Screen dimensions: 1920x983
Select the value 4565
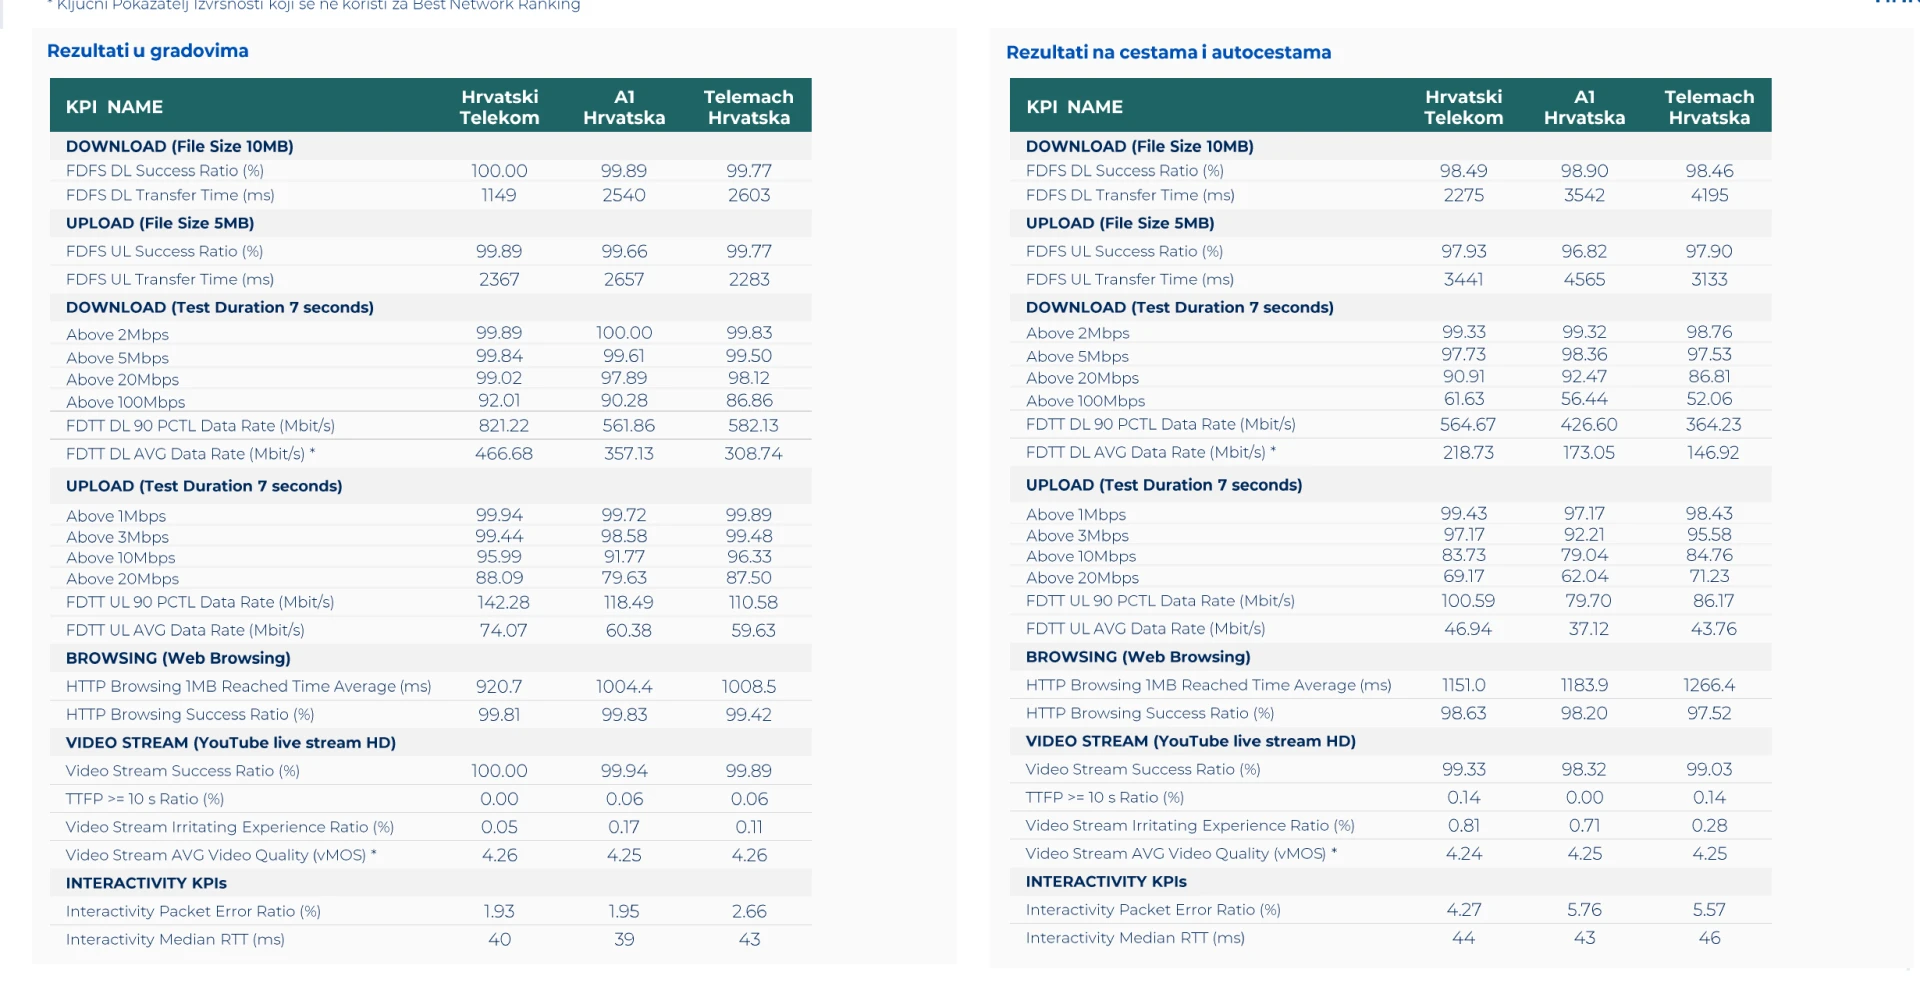(1584, 279)
